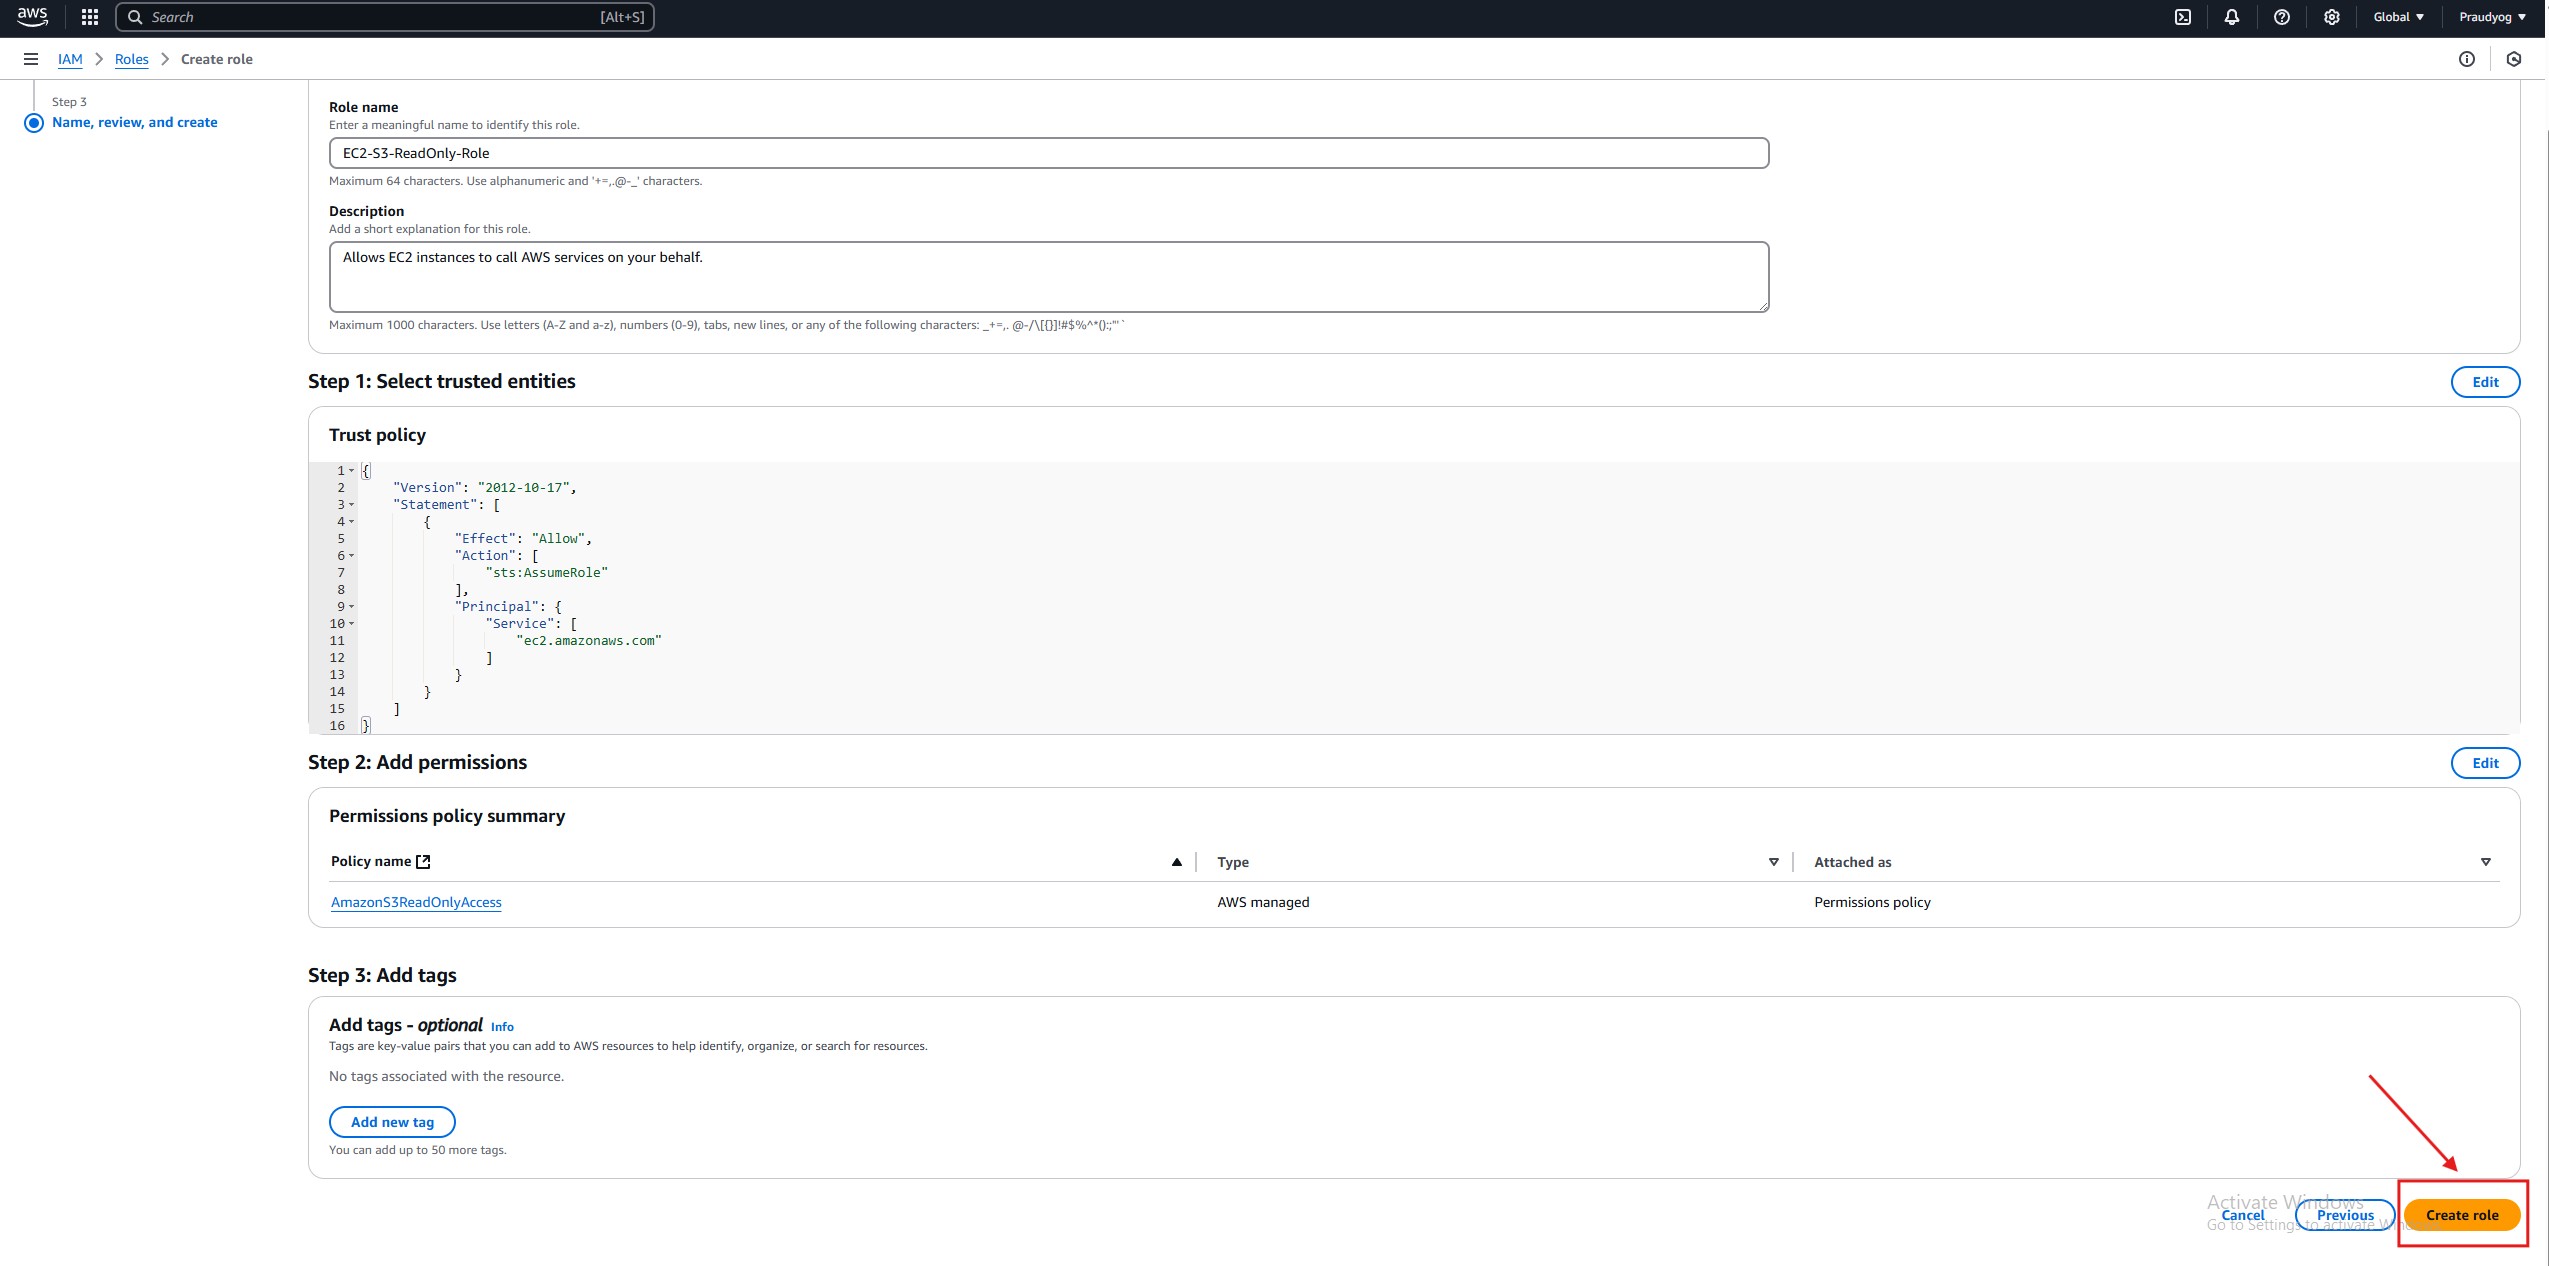The width and height of the screenshot is (2549, 1266).
Task: Toggle the hamburger side navigation menu
Action: 31,59
